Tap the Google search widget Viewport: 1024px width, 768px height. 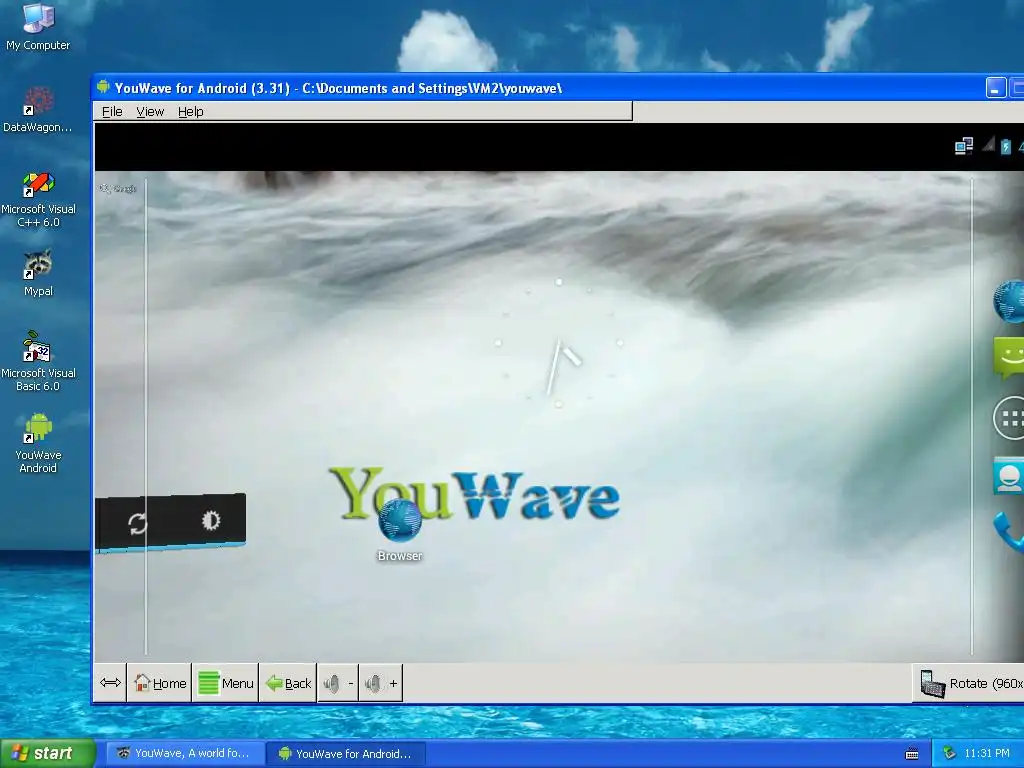[x=118, y=189]
